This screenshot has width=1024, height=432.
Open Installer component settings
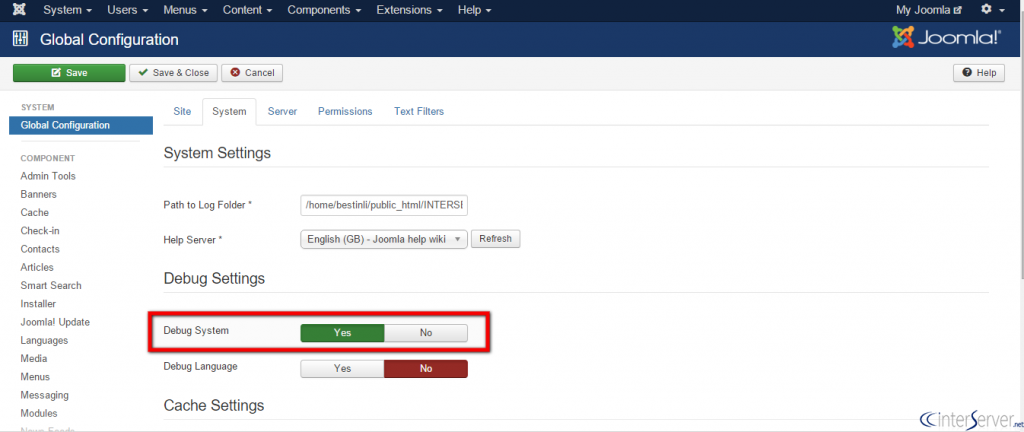(x=38, y=304)
